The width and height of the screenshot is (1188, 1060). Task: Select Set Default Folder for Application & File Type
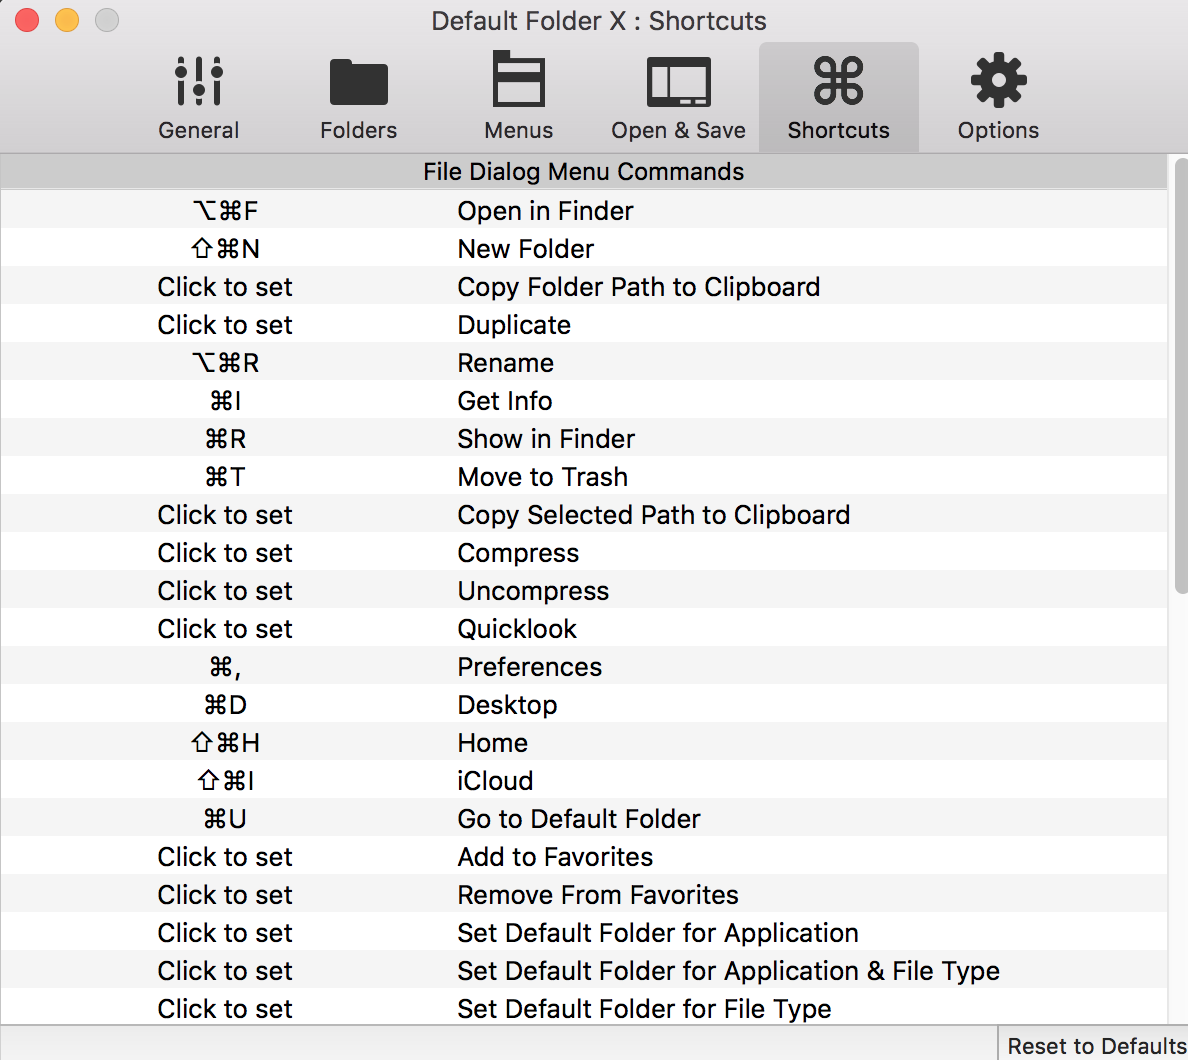[x=728, y=971]
